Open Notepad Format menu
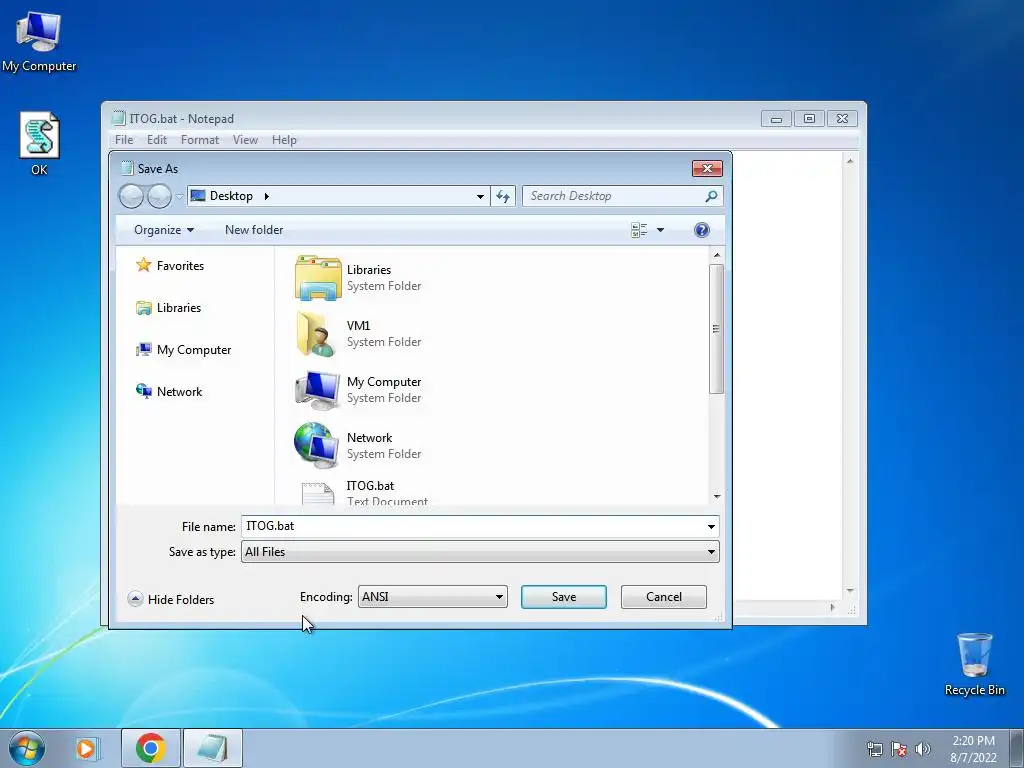Screen dimensions: 1024x768 pos(200,140)
